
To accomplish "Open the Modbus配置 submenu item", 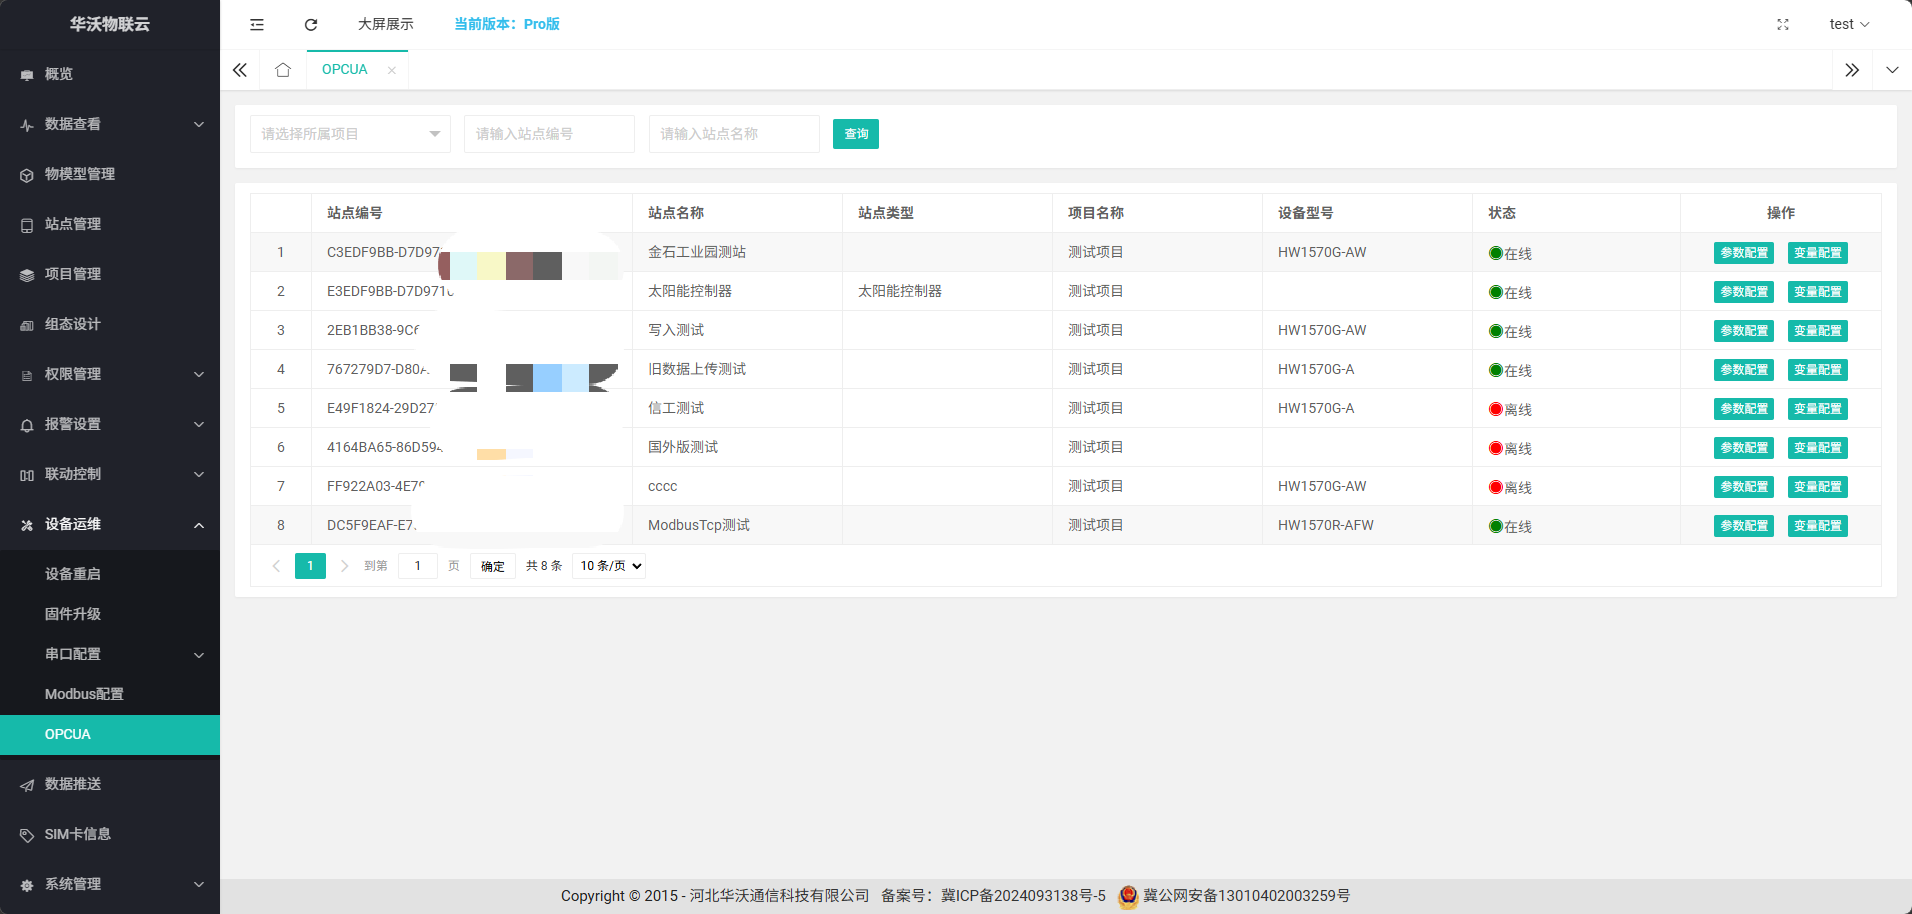I will (x=84, y=694).
